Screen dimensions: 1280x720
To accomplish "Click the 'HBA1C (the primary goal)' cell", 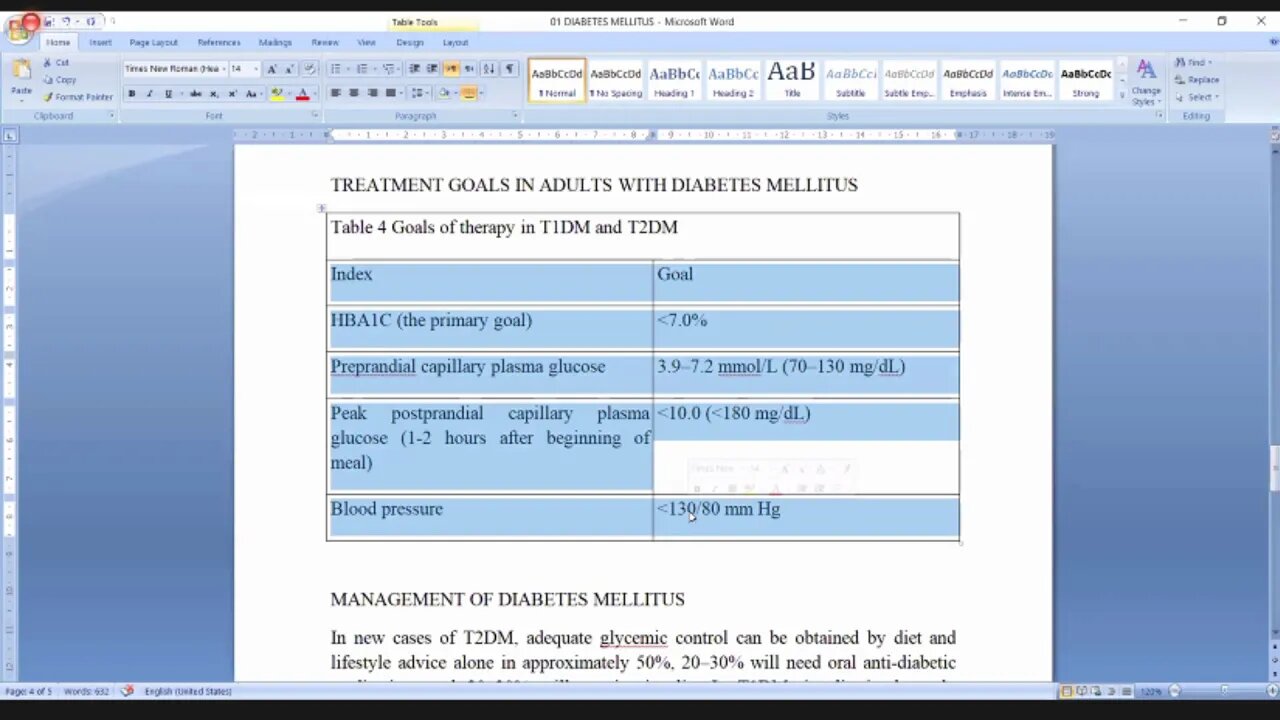I will pyautogui.click(x=490, y=328).
